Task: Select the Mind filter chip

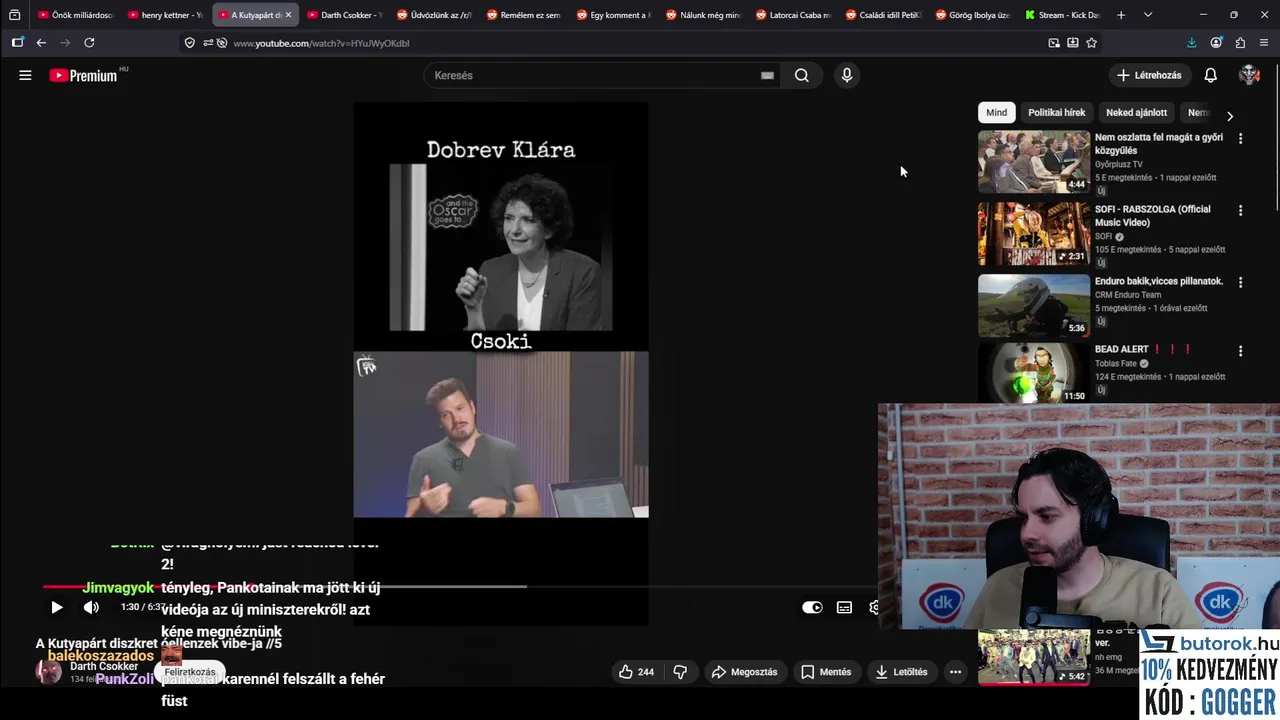Action: (997, 113)
